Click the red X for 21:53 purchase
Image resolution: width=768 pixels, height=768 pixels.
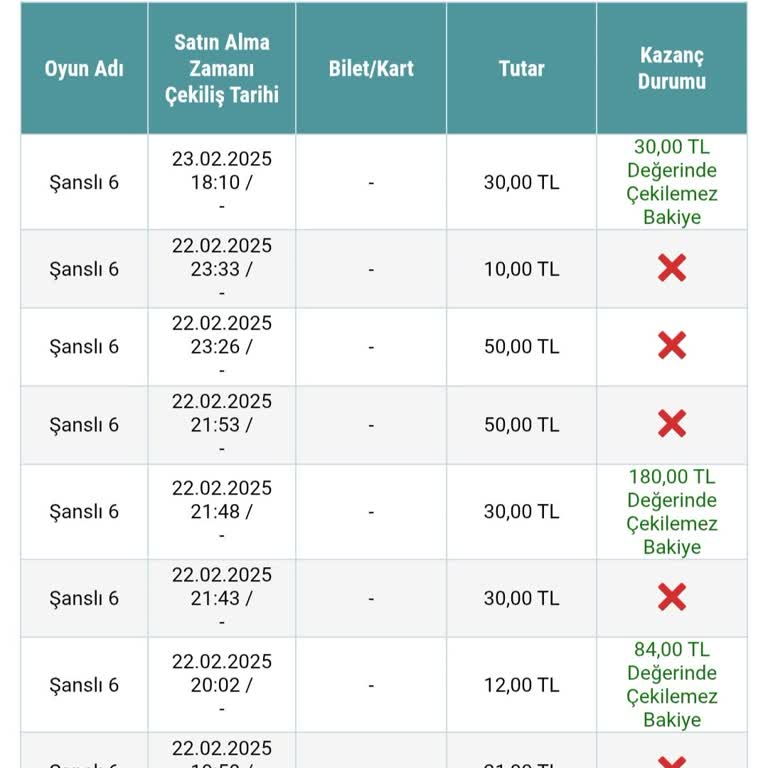click(672, 423)
